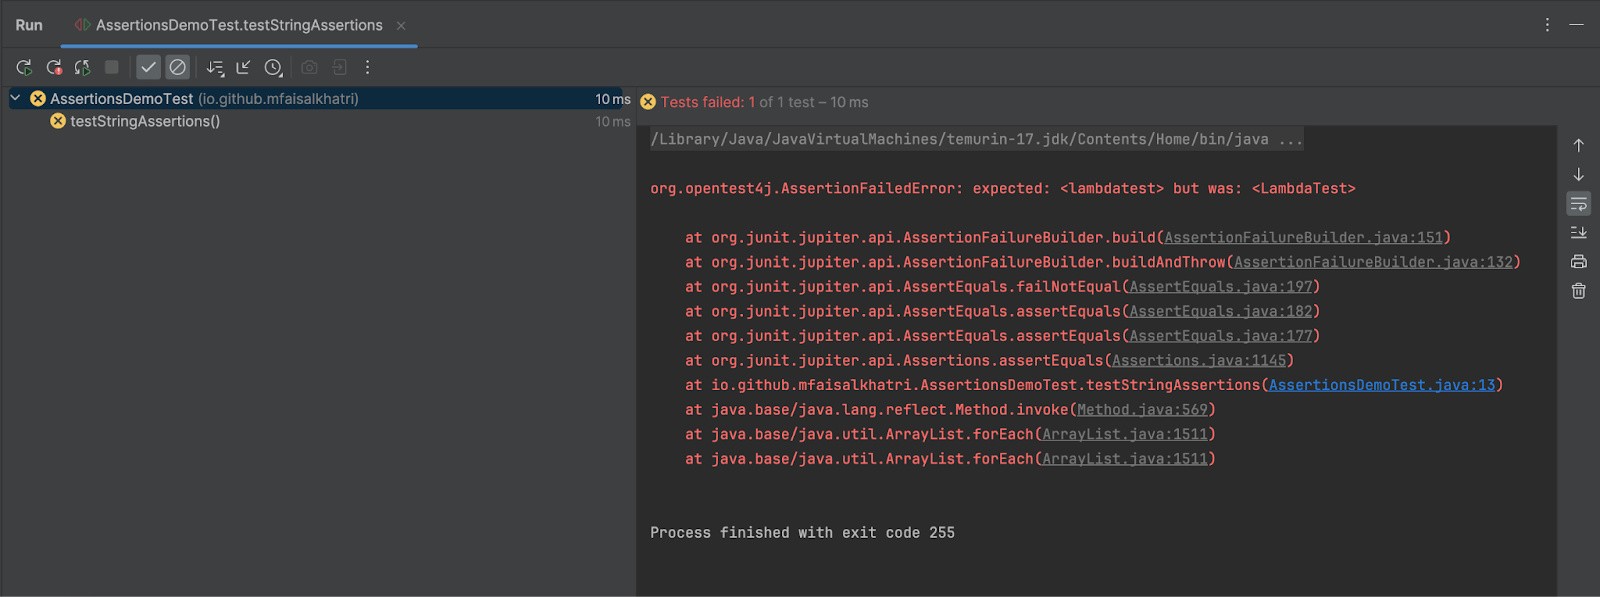
Task: Click Export Test Results icon
Action: 339,67
